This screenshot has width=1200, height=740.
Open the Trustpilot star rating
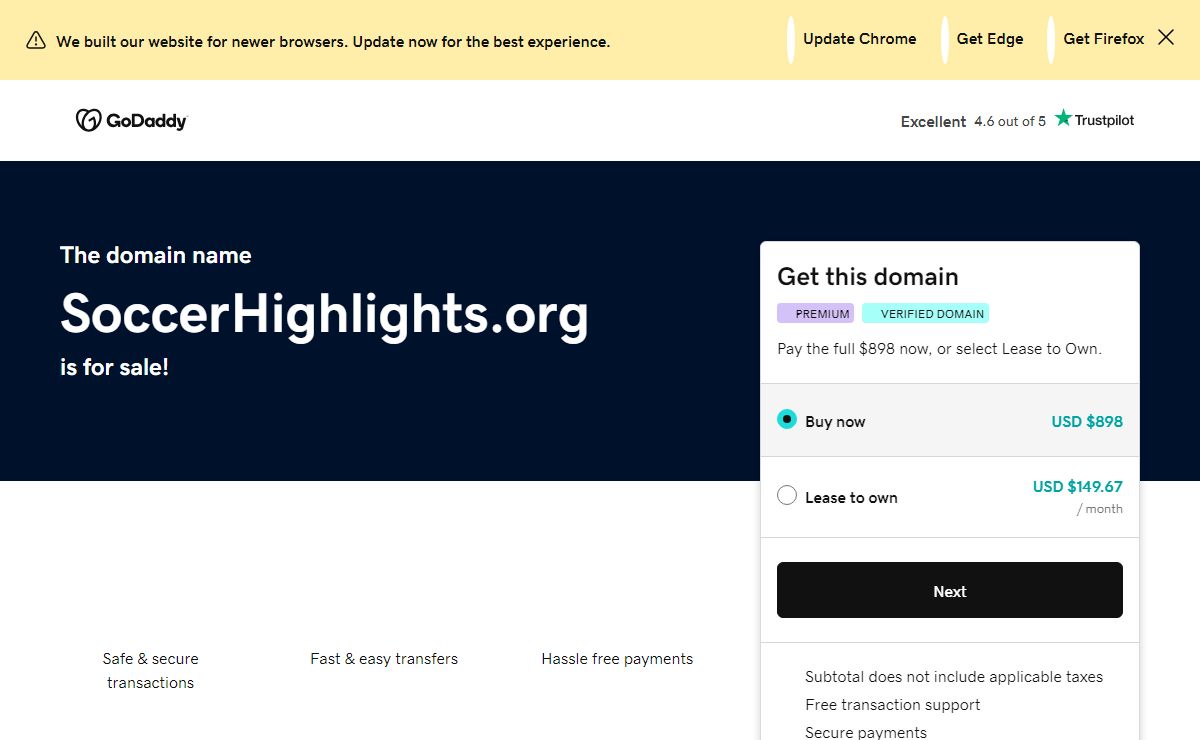[x=1095, y=119]
